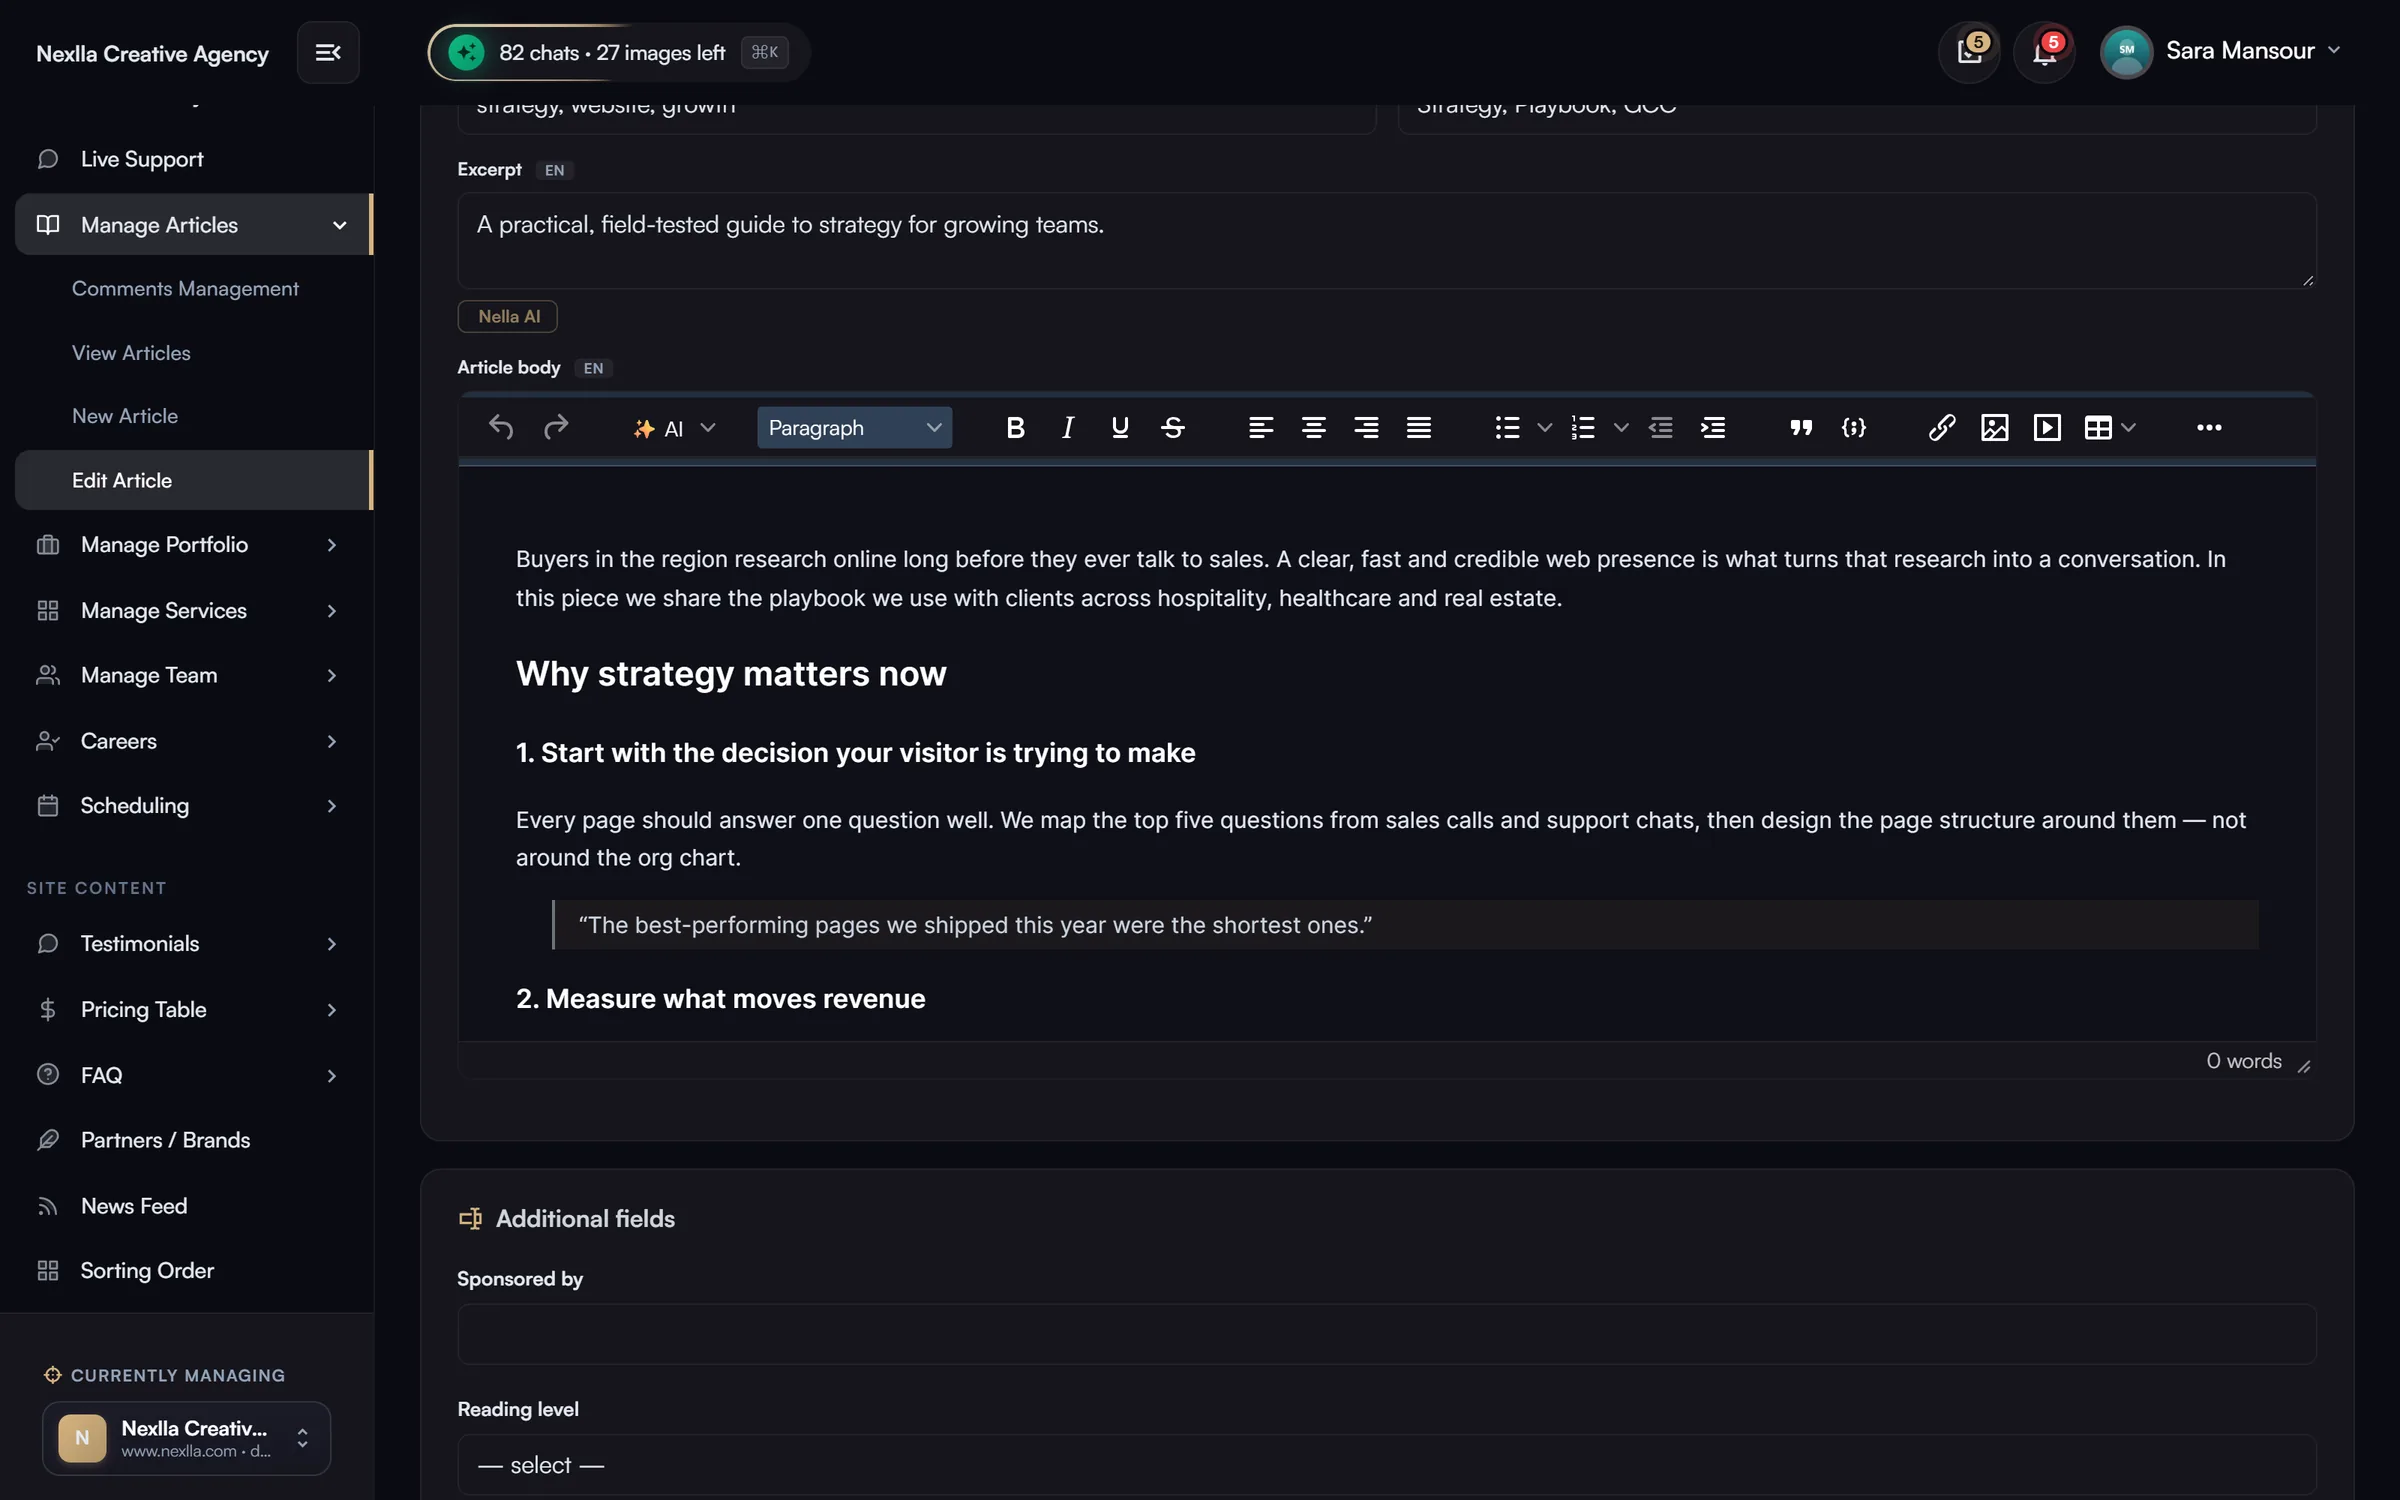Apply underline formatting
Screen dimensions: 2400x1500
[x=1120, y=428]
